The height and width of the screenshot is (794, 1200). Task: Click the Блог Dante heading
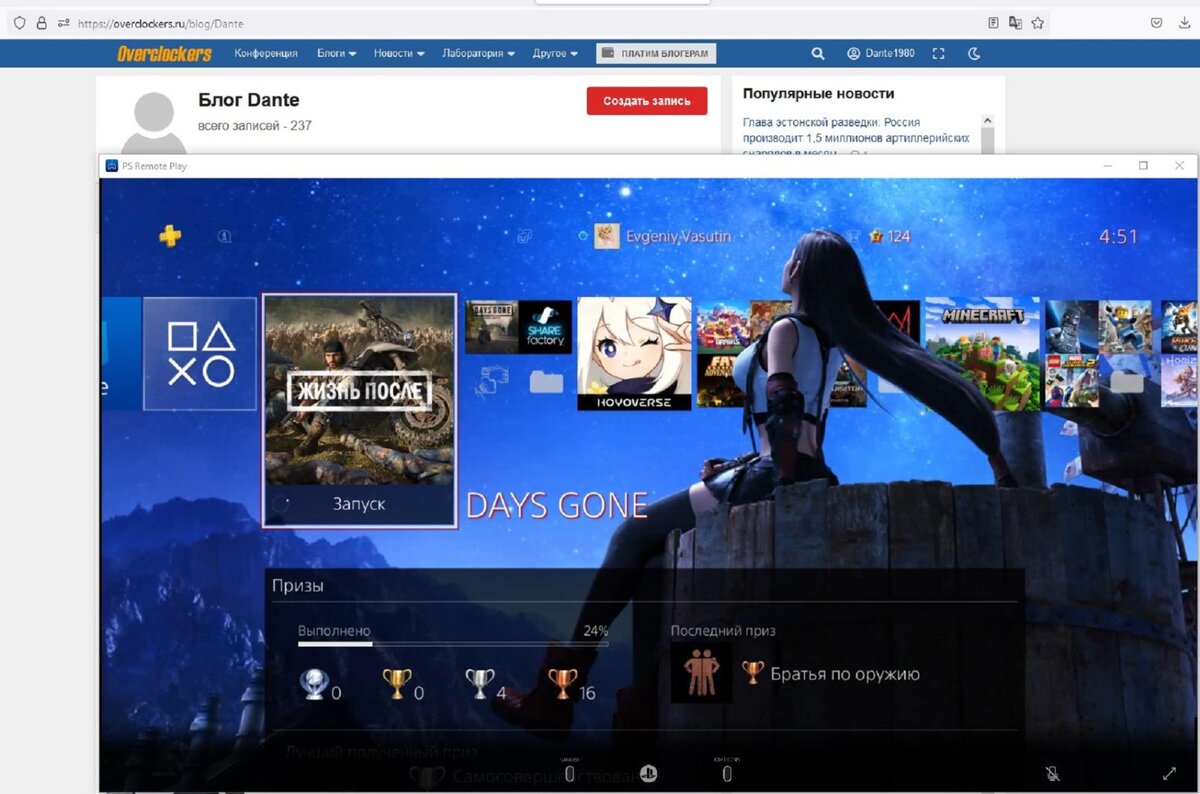click(249, 100)
